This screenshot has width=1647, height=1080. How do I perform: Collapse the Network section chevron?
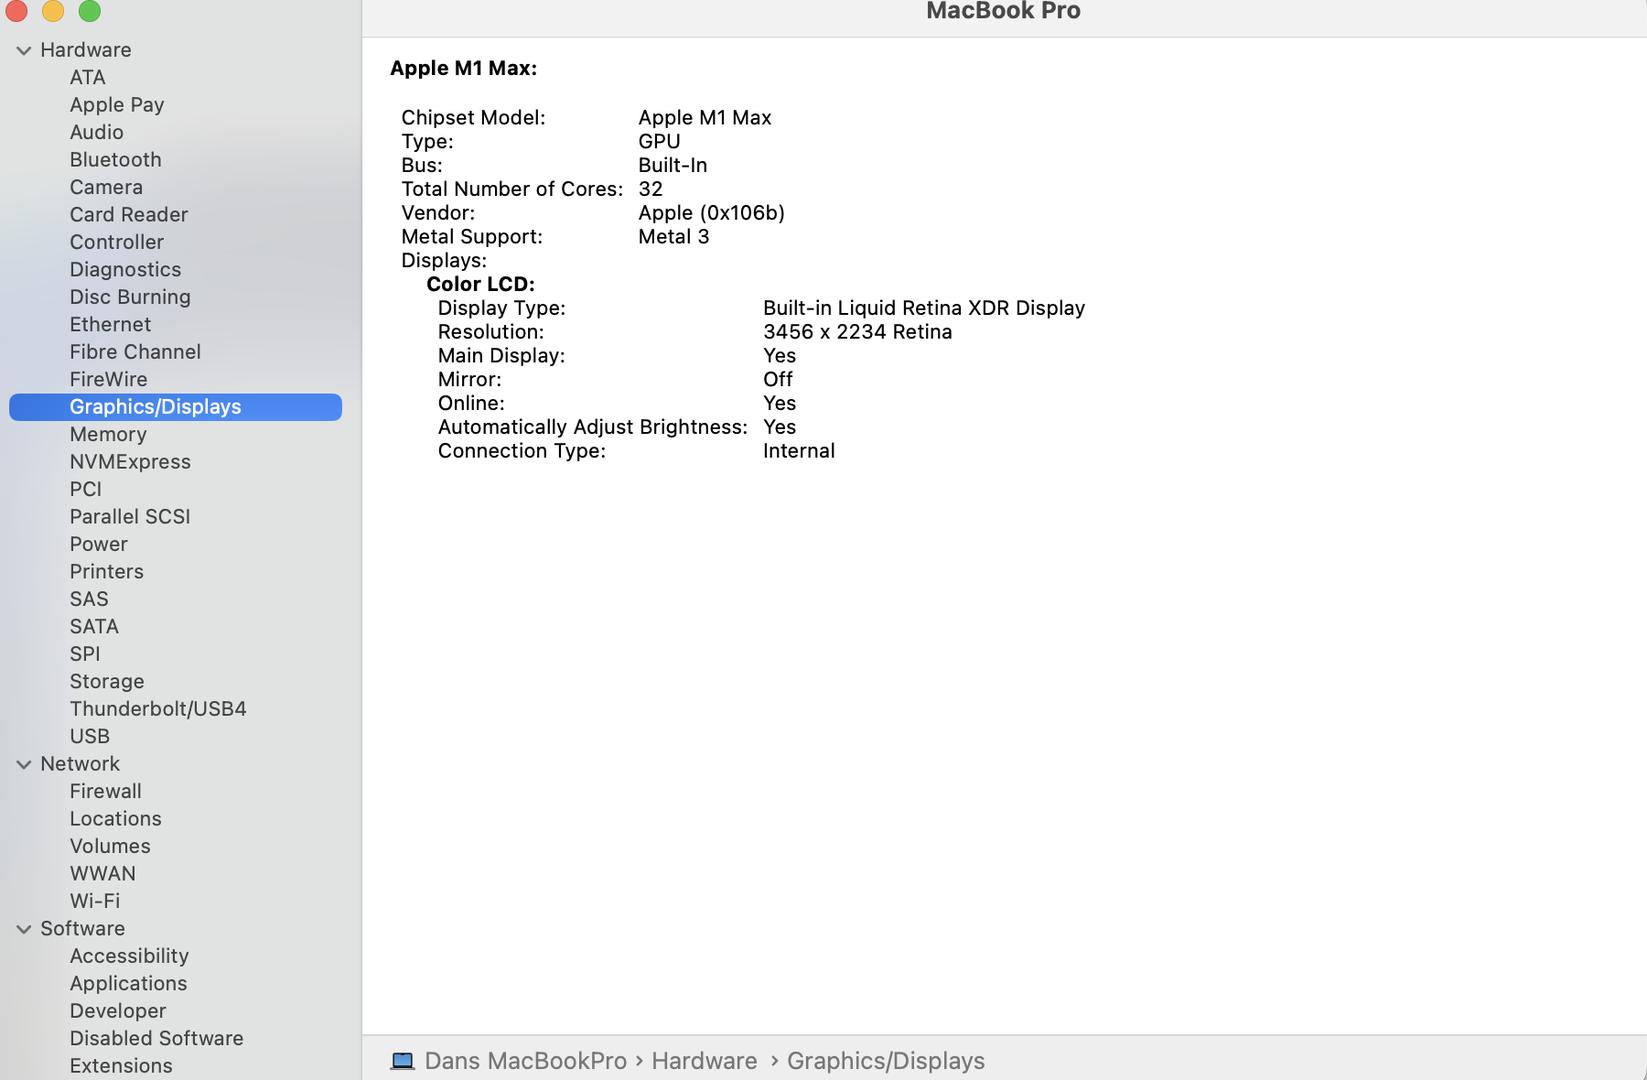click(24, 764)
